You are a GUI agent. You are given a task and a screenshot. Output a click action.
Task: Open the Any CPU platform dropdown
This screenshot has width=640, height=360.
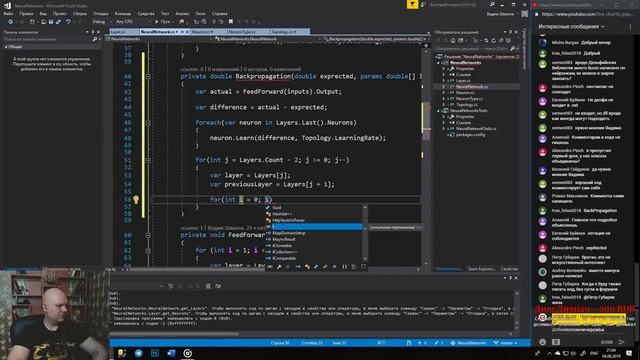point(133,22)
